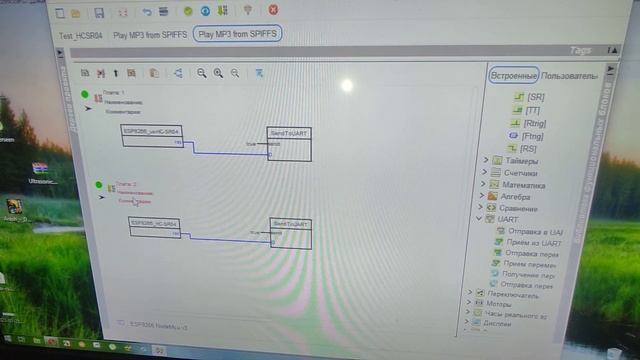The width and height of the screenshot is (640, 360).
Task: Click the first magnifier zoom icon
Action: coord(202,73)
